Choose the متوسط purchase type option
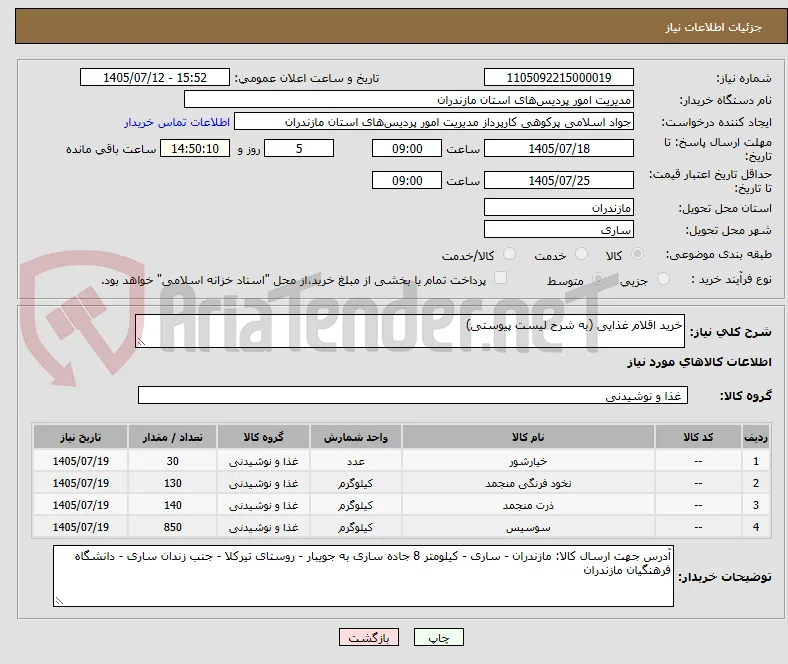The image size is (788, 664). pyautogui.click(x=599, y=278)
